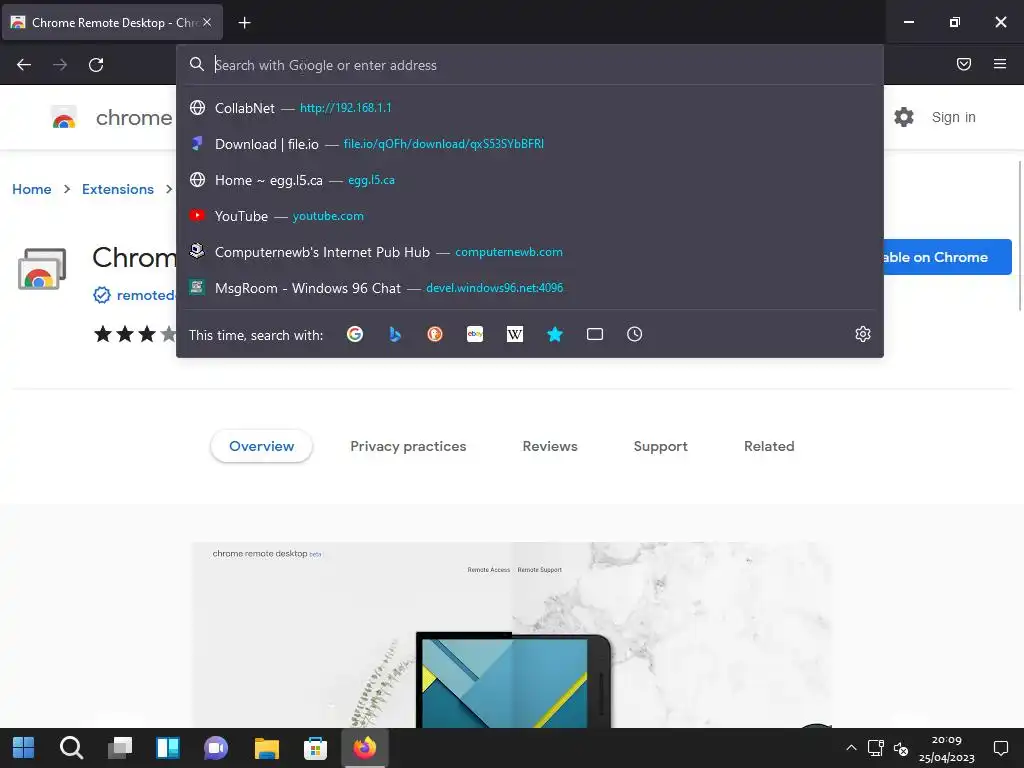Reload the current page

(96, 65)
